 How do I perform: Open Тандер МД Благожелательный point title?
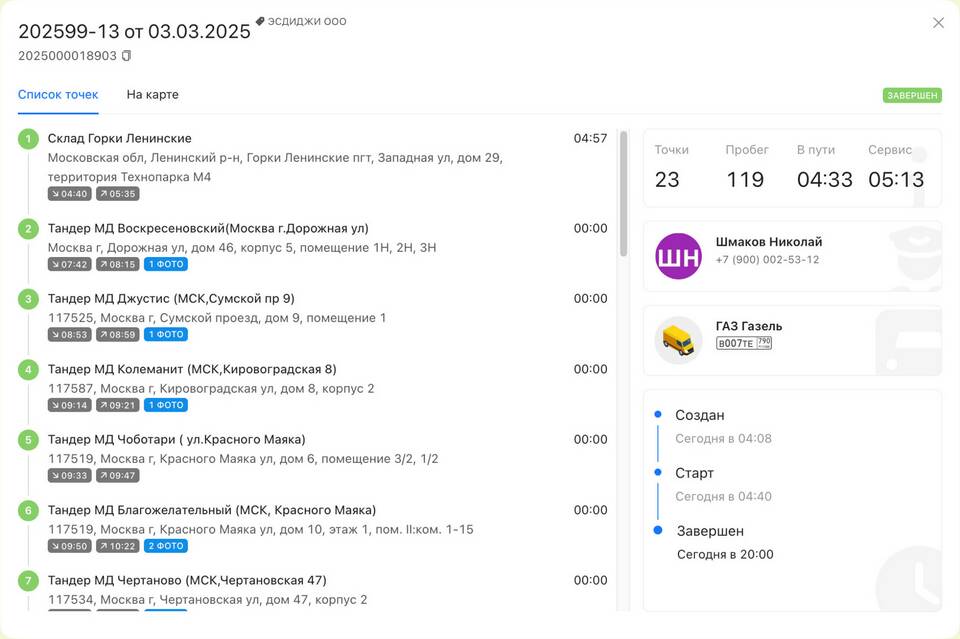click(212, 510)
